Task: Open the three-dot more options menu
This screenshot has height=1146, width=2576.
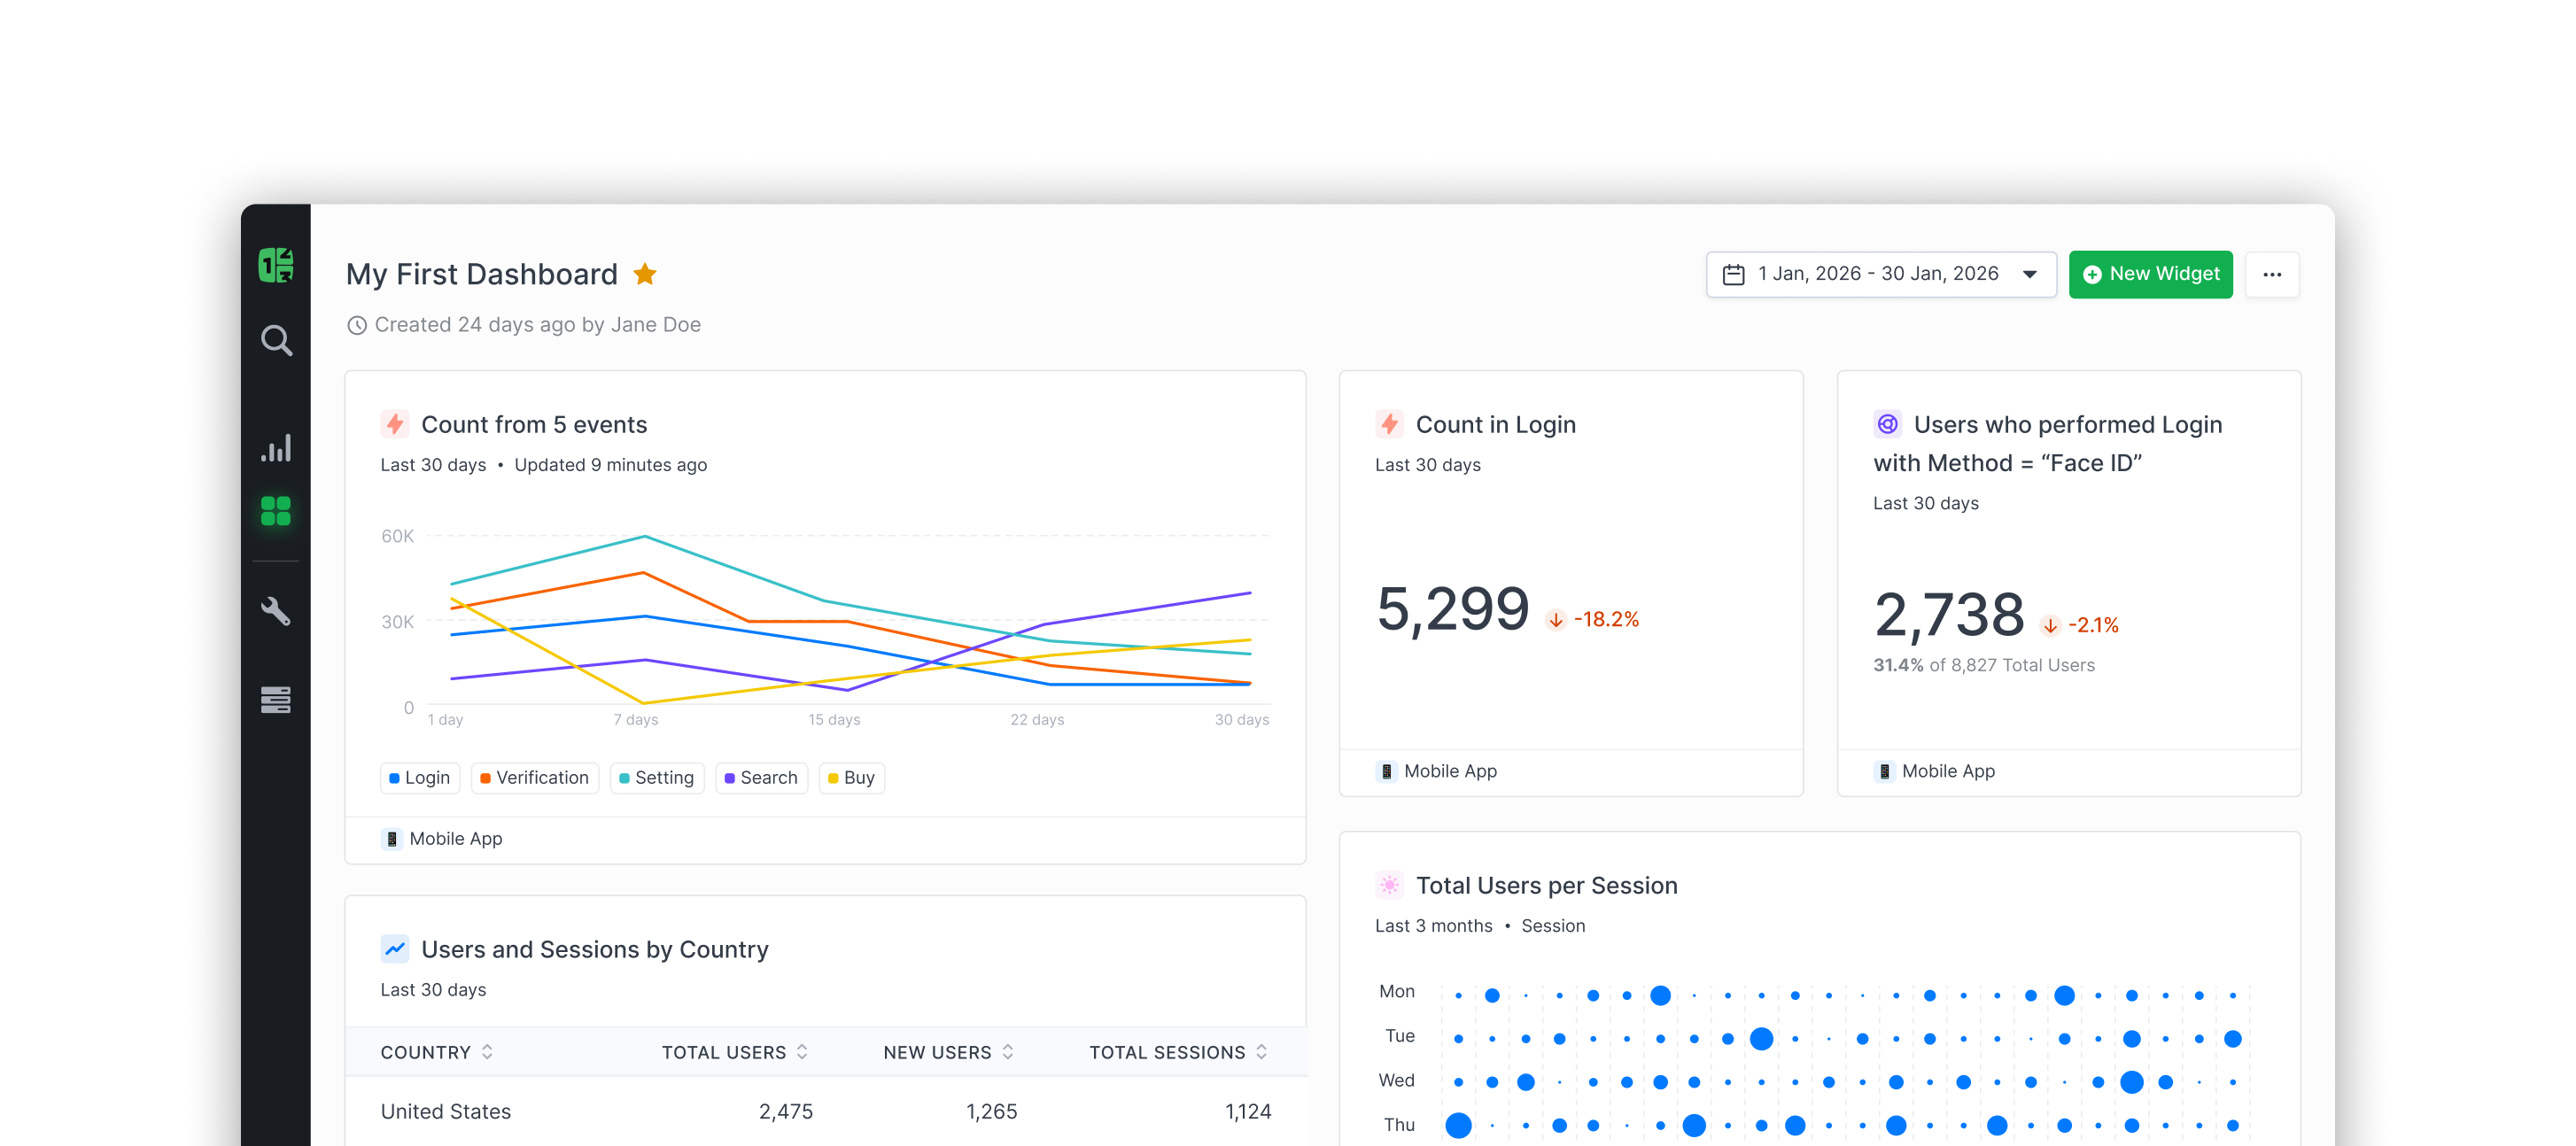Action: click(2272, 274)
